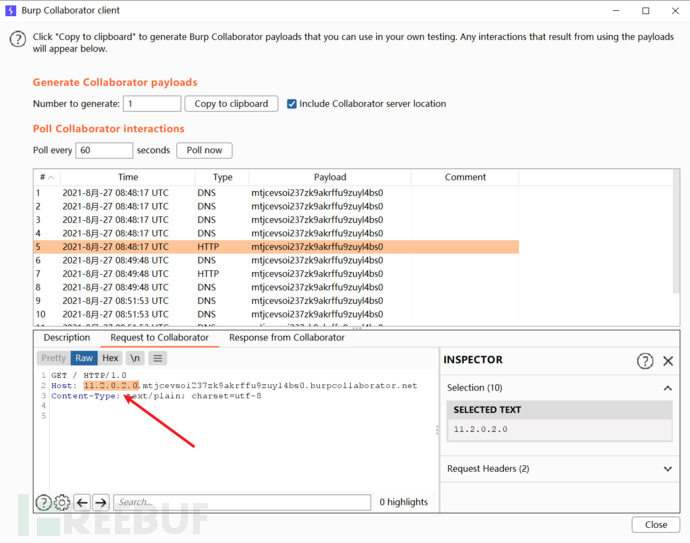Select interaction row 1 DNS
This screenshot has height=543, width=690.
(x=276, y=193)
